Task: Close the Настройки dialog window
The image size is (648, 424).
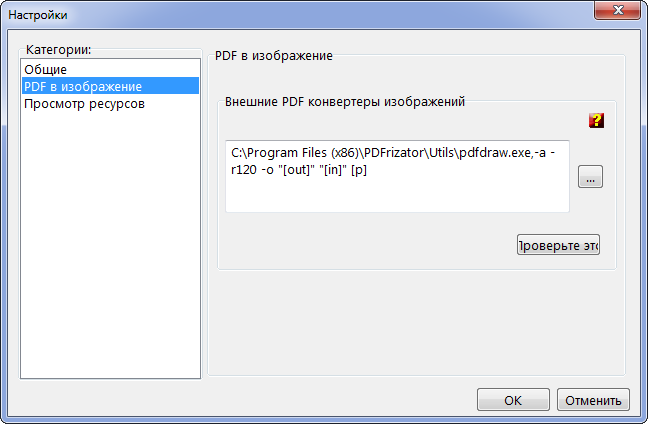Action: pos(615,12)
